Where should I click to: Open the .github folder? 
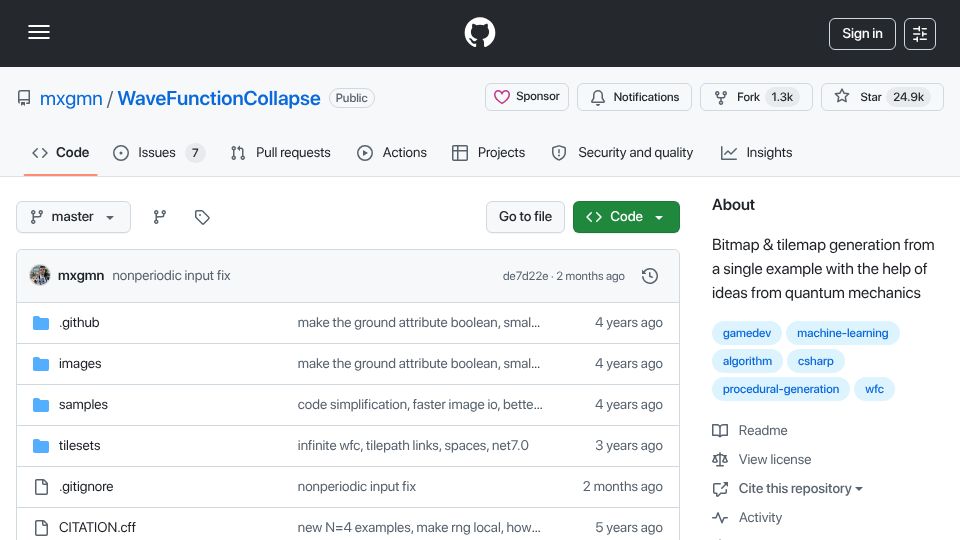79,323
